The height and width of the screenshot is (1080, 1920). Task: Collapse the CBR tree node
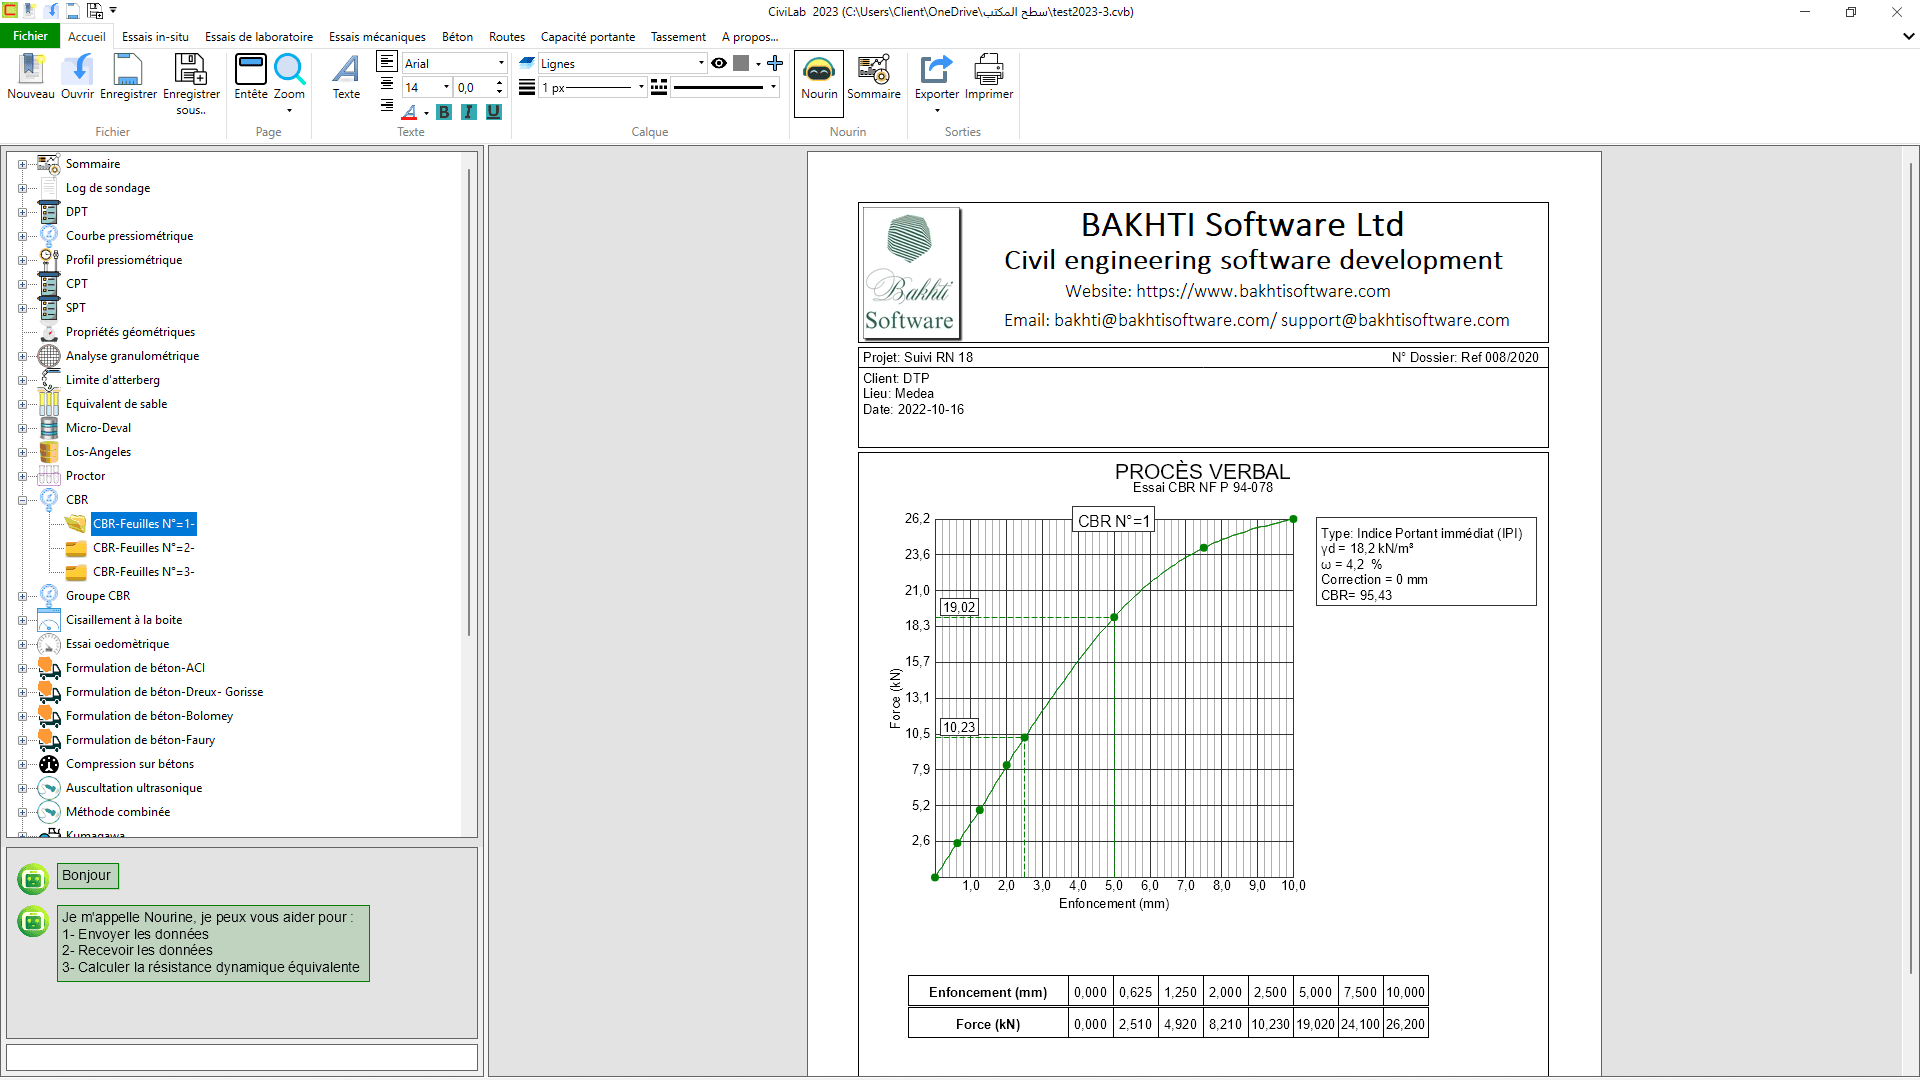pyautogui.click(x=22, y=500)
